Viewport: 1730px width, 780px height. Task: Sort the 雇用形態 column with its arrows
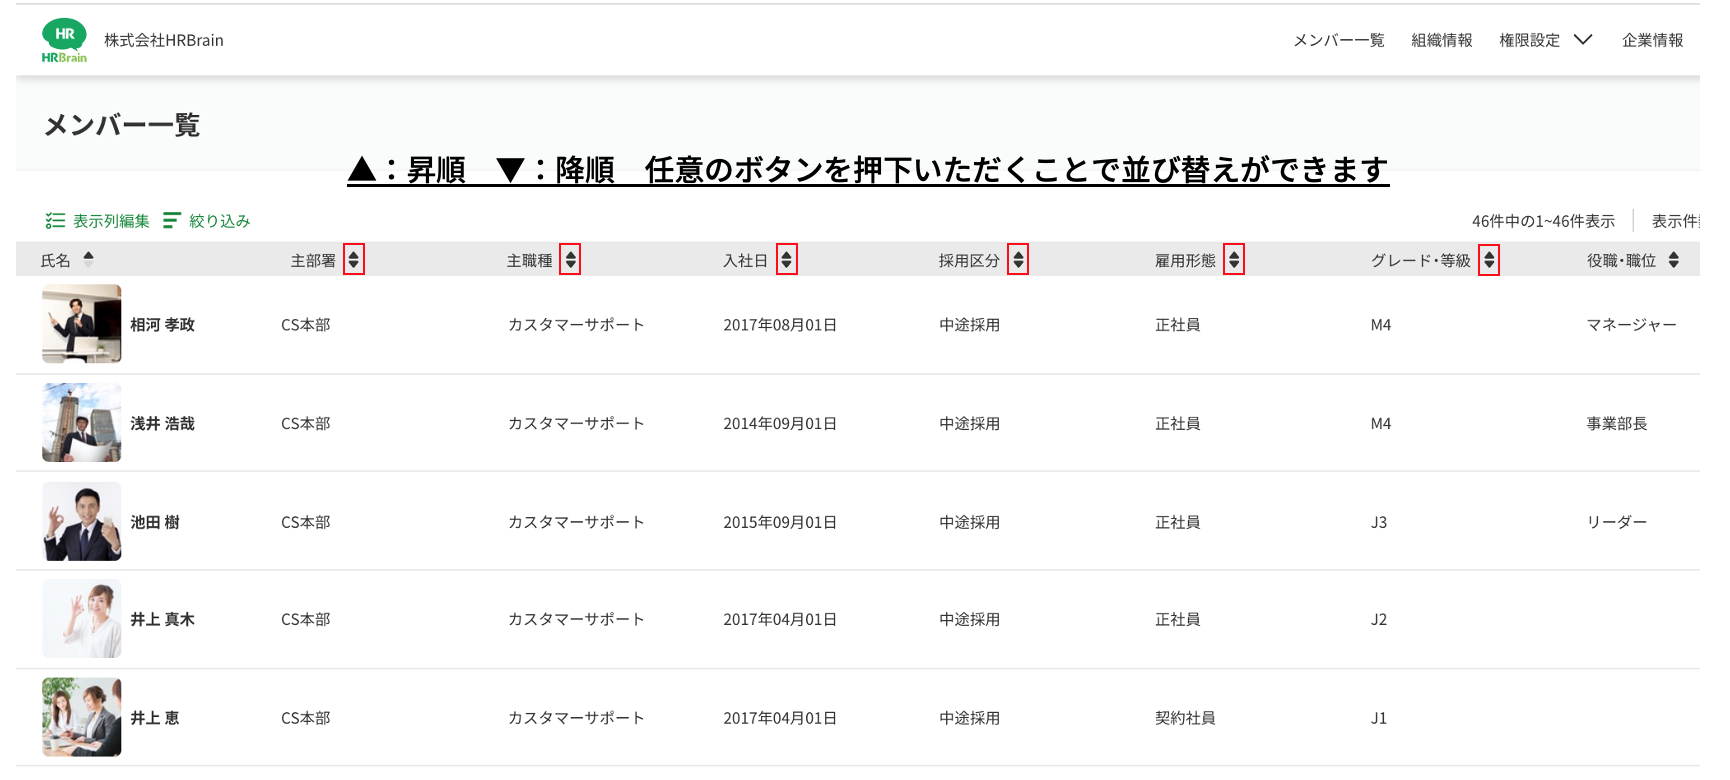click(x=1234, y=260)
